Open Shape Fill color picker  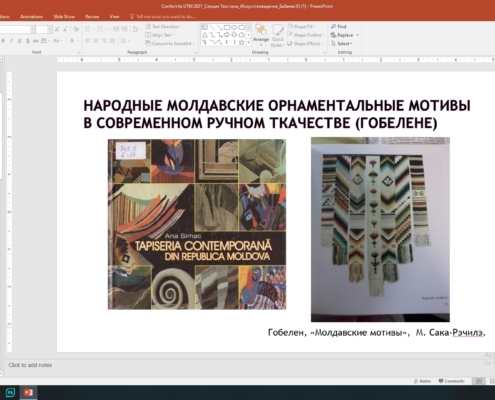[x=302, y=26]
